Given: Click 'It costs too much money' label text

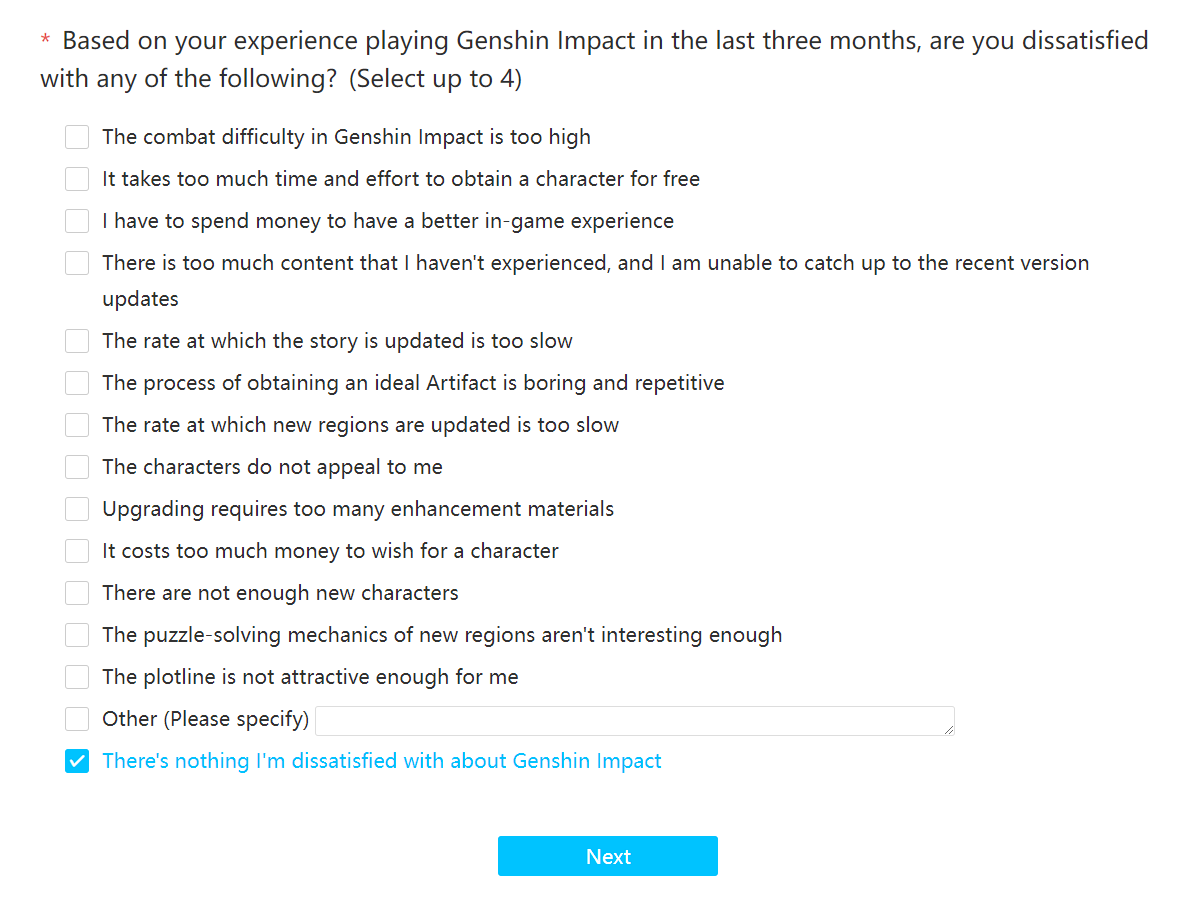Looking at the screenshot, I should (330, 551).
